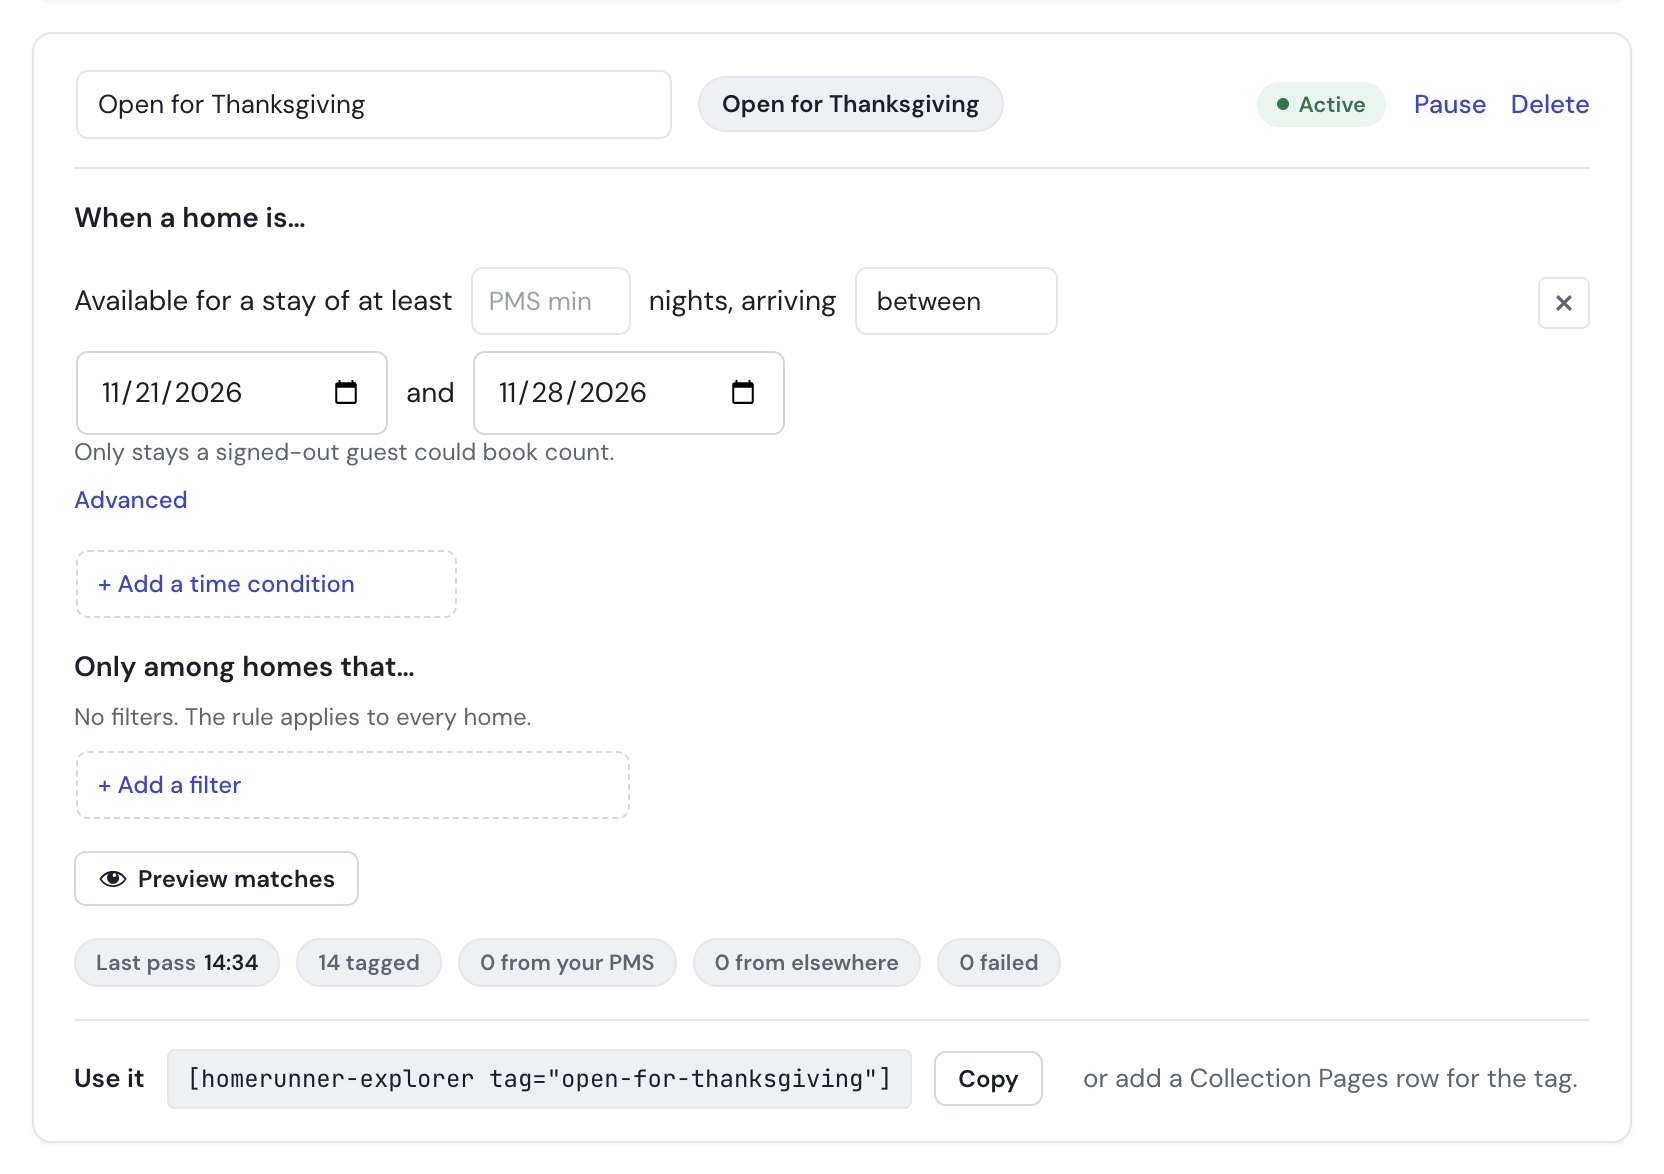Image resolution: width=1664 pixels, height=1174 pixels.
Task: Add a filter to the rule
Action: (353, 785)
